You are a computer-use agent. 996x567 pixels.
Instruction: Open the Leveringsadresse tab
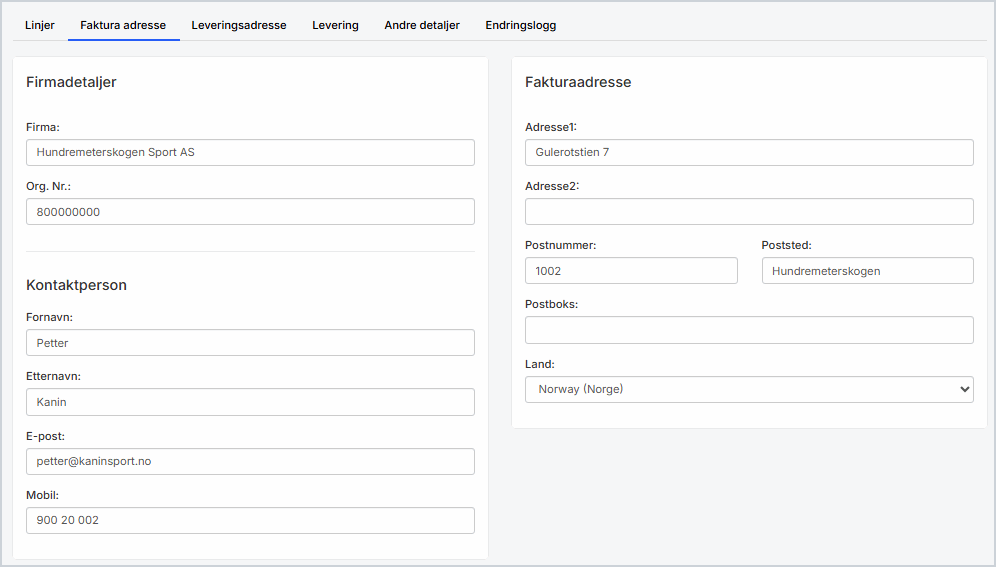(239, 25)
